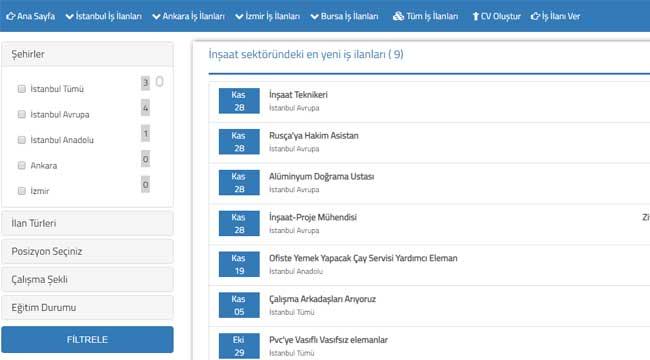Open Ofiste Yemek Yapacak Çay Servisi listing
This screenshot has height=360, width=650.
point(363,258)
